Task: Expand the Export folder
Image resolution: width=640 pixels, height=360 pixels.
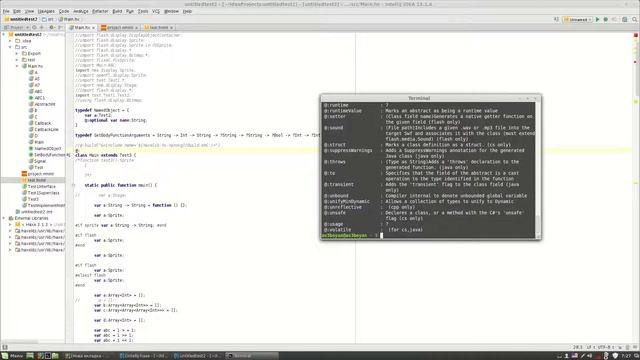Action: click(17, 53)
